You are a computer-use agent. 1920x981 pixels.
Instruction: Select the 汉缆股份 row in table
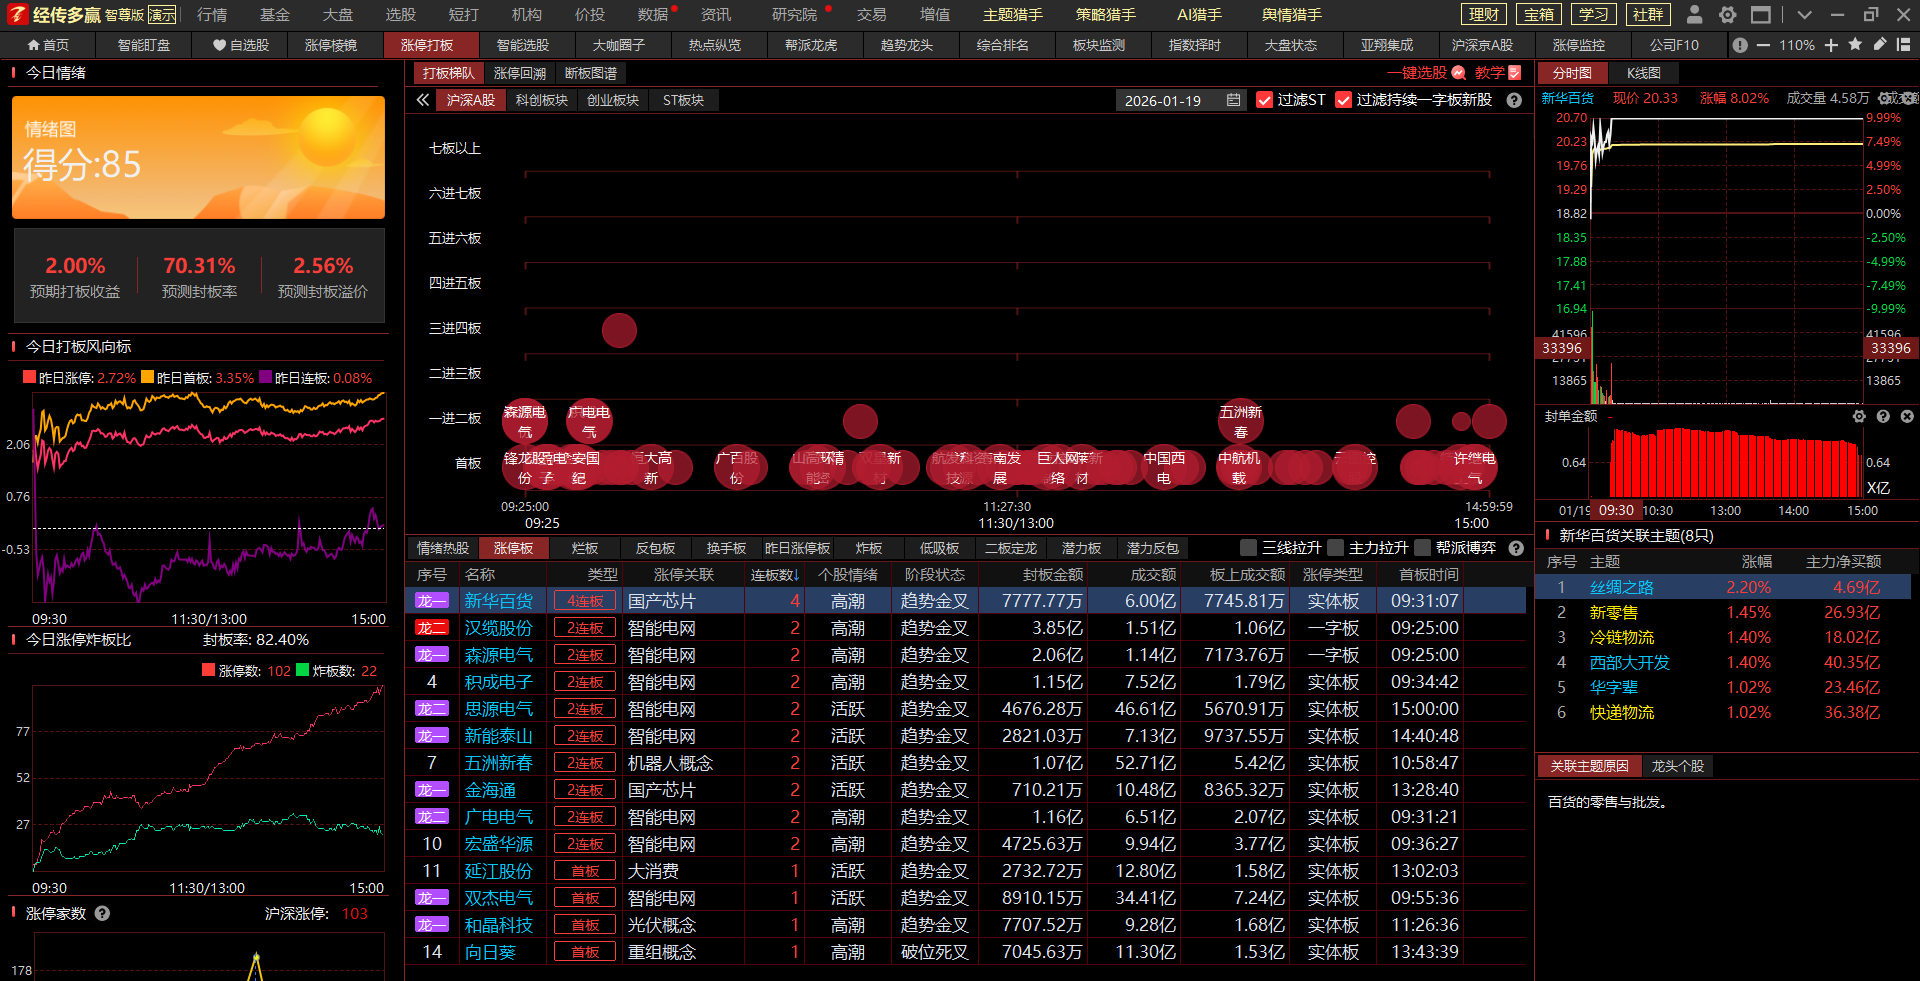coord(498,628)
